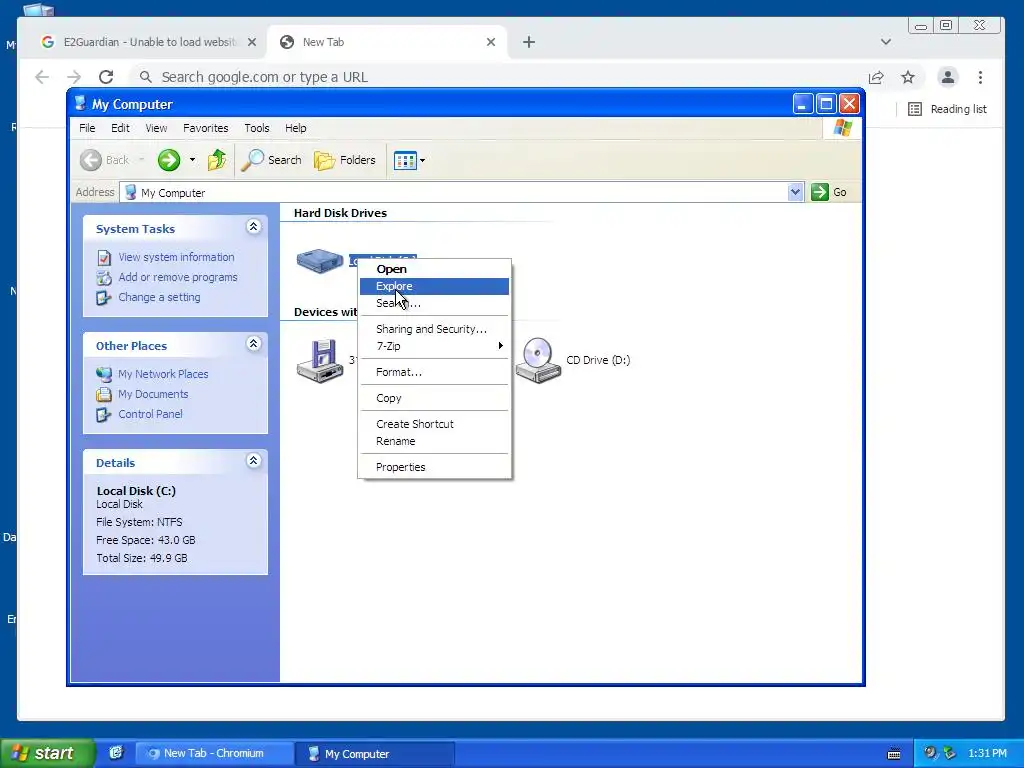Viewport: 1024px width, 768px height.
Task: Toggle the Folders pane button
Action: [x=345, y=160]
